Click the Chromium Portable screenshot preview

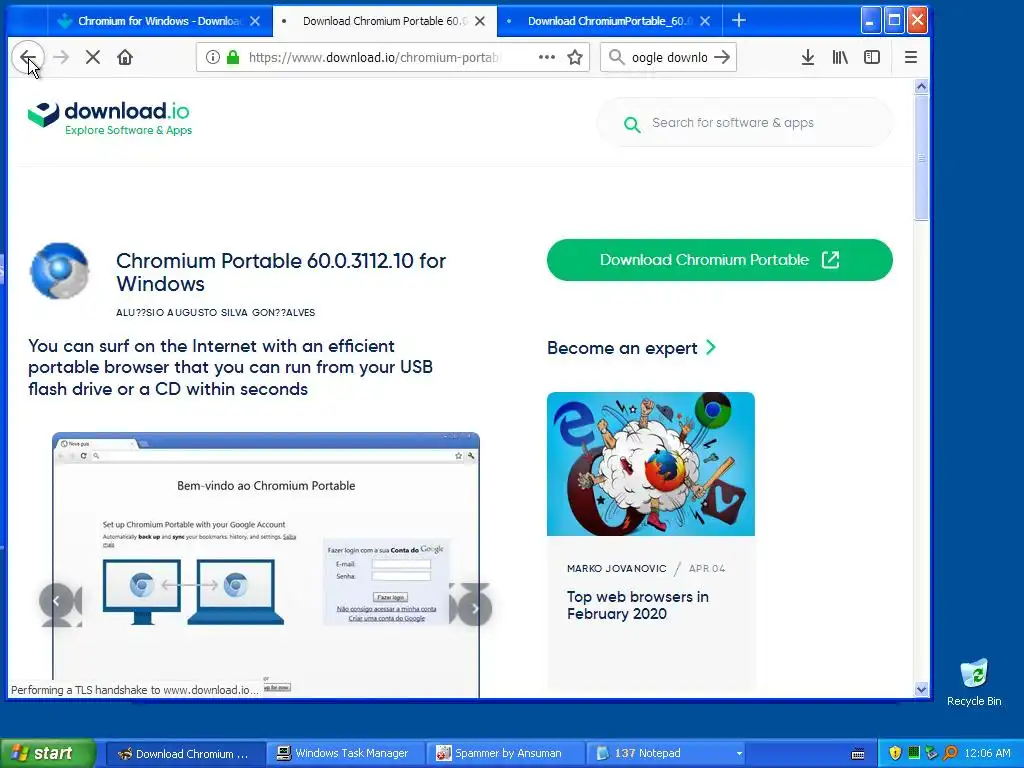[266, 565]
